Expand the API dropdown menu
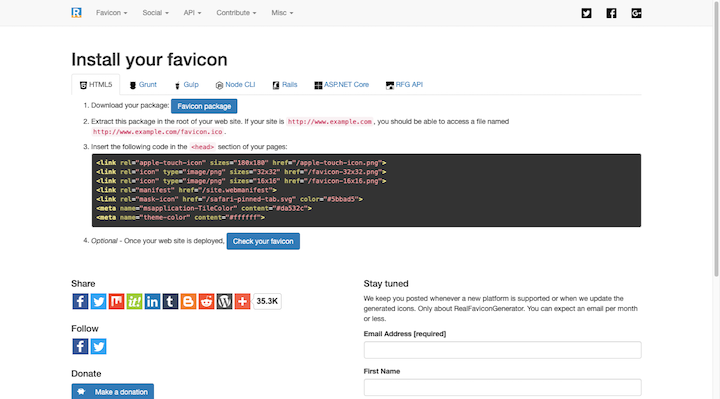The height and width of the screenshot is (399, 720). tap(192, 13)
